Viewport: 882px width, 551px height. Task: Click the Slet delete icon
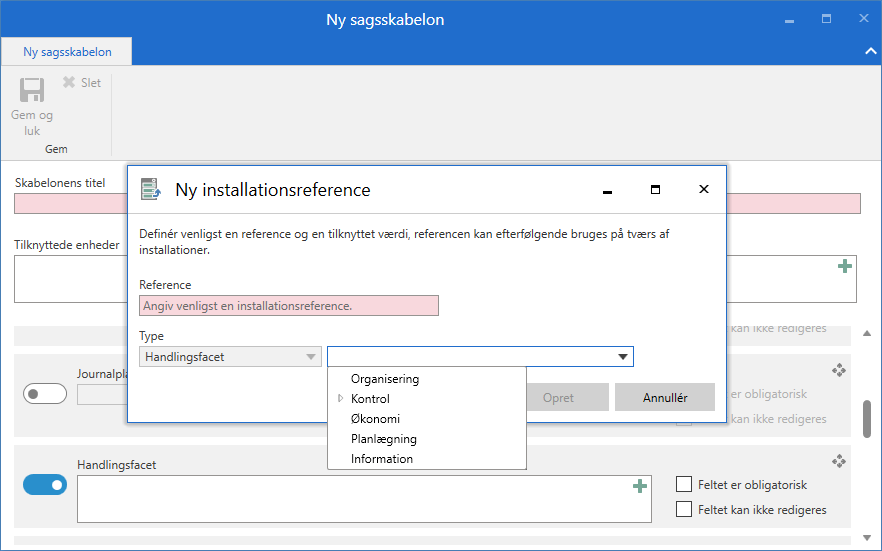coord(69,83)
